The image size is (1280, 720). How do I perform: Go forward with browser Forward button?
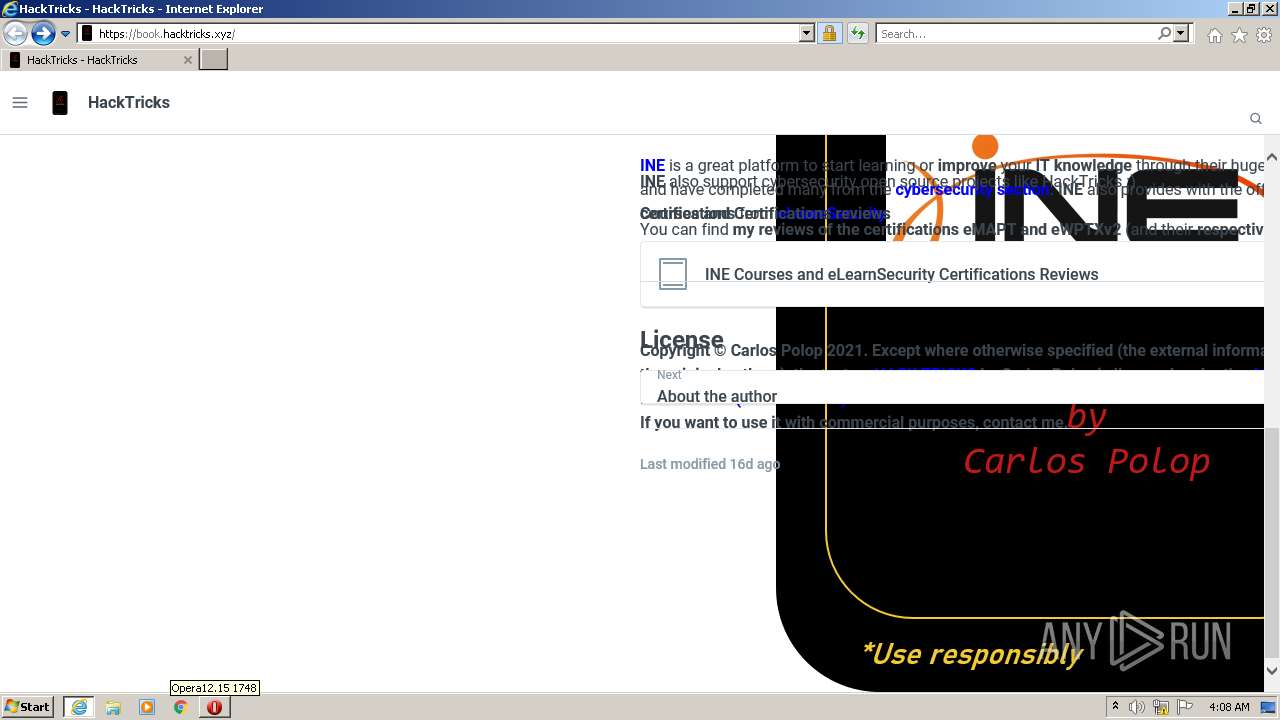(x=43, y=34)
